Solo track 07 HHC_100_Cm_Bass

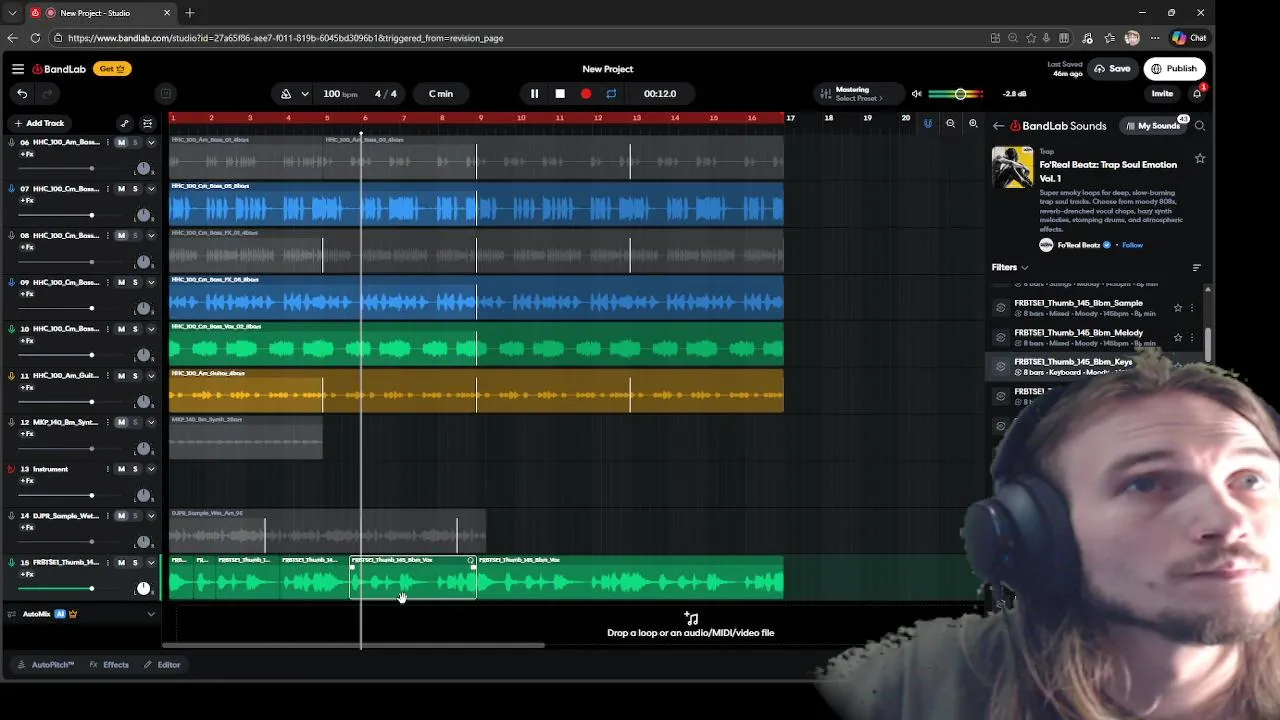tap(135, 189)
